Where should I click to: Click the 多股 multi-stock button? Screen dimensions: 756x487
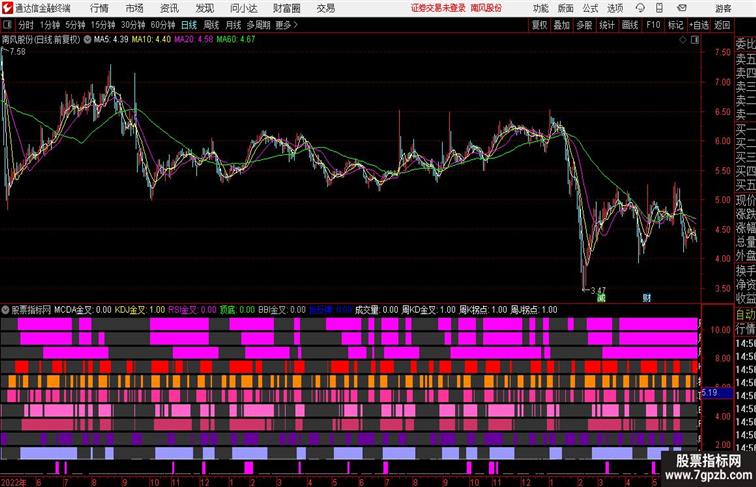pyautogui.click(x=584, y=25)
